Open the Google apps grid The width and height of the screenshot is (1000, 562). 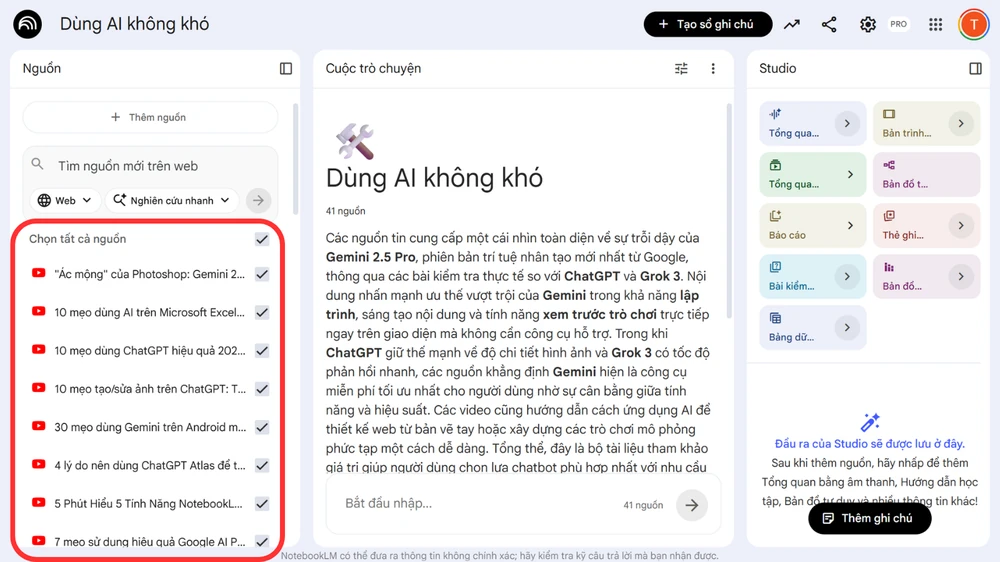click(935, 25)
